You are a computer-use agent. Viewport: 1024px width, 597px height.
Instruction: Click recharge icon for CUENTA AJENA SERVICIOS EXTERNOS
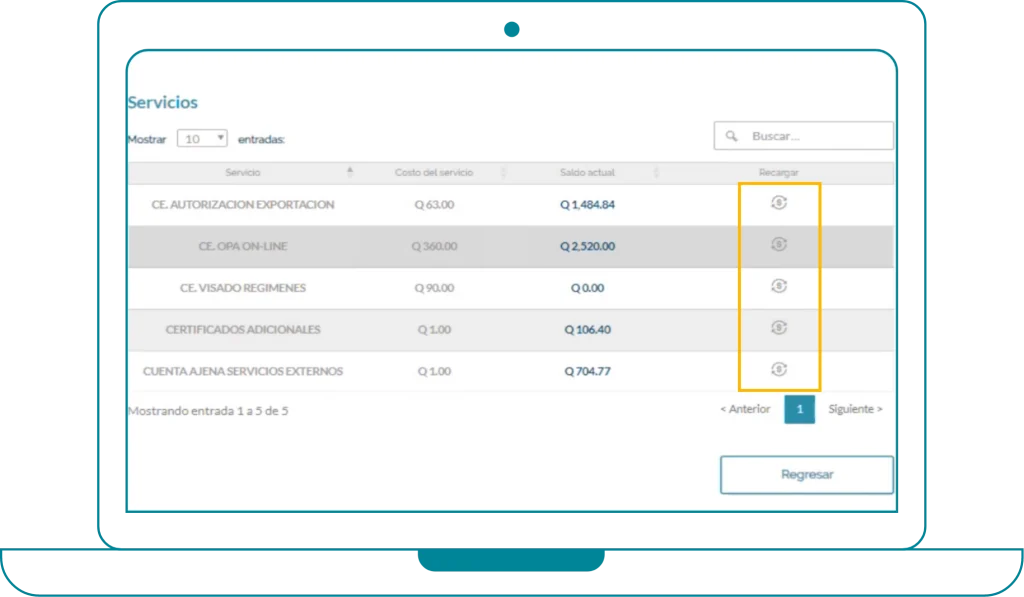(779, 370)
